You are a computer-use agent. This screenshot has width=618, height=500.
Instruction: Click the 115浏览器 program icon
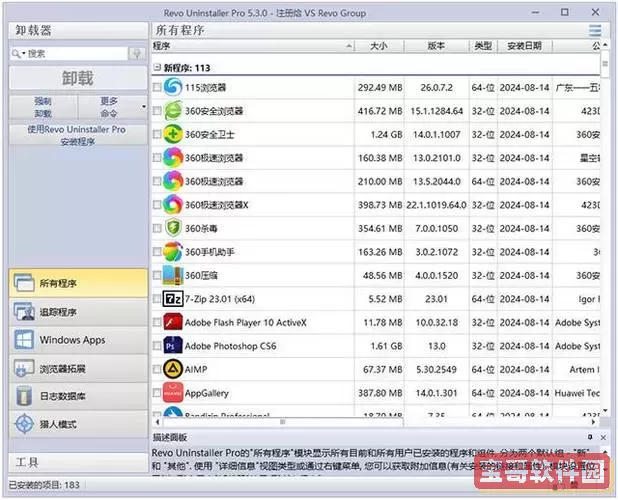pyautogui.click(x=173, y=87)
